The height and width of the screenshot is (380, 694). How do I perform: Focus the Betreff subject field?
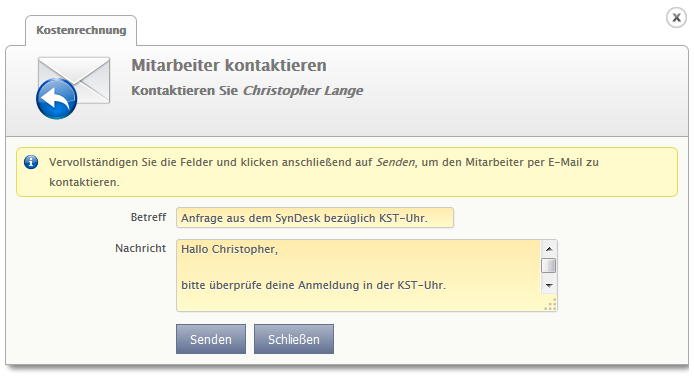coord(315,218)
